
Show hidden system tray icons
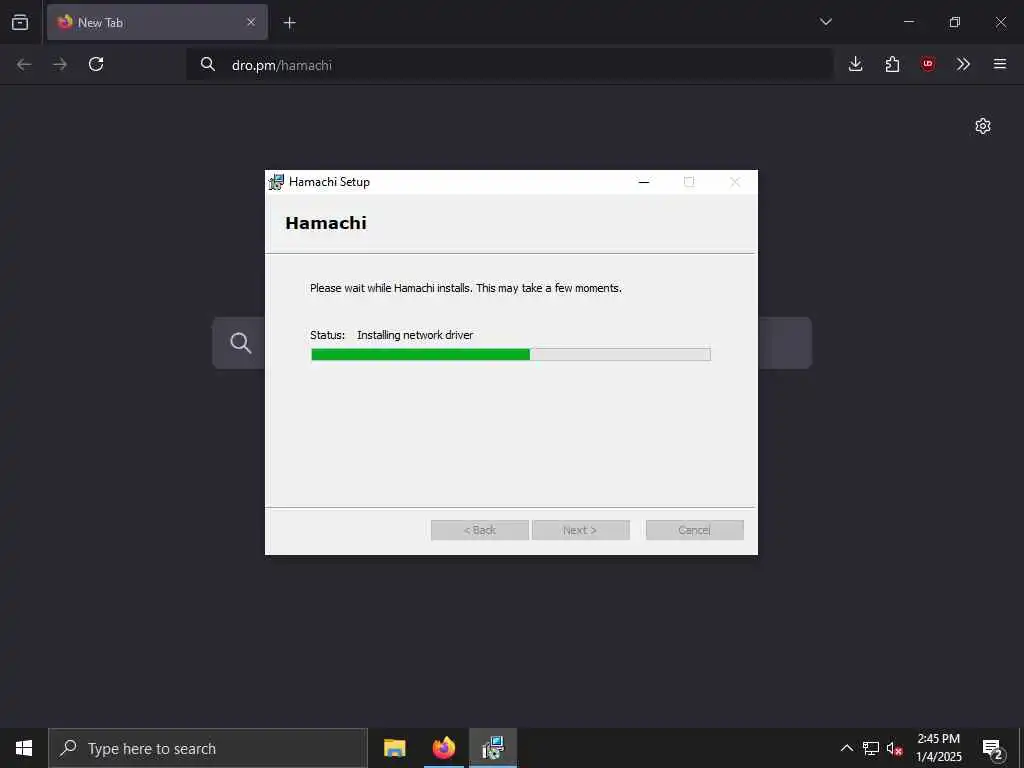(x=846, y=748)
